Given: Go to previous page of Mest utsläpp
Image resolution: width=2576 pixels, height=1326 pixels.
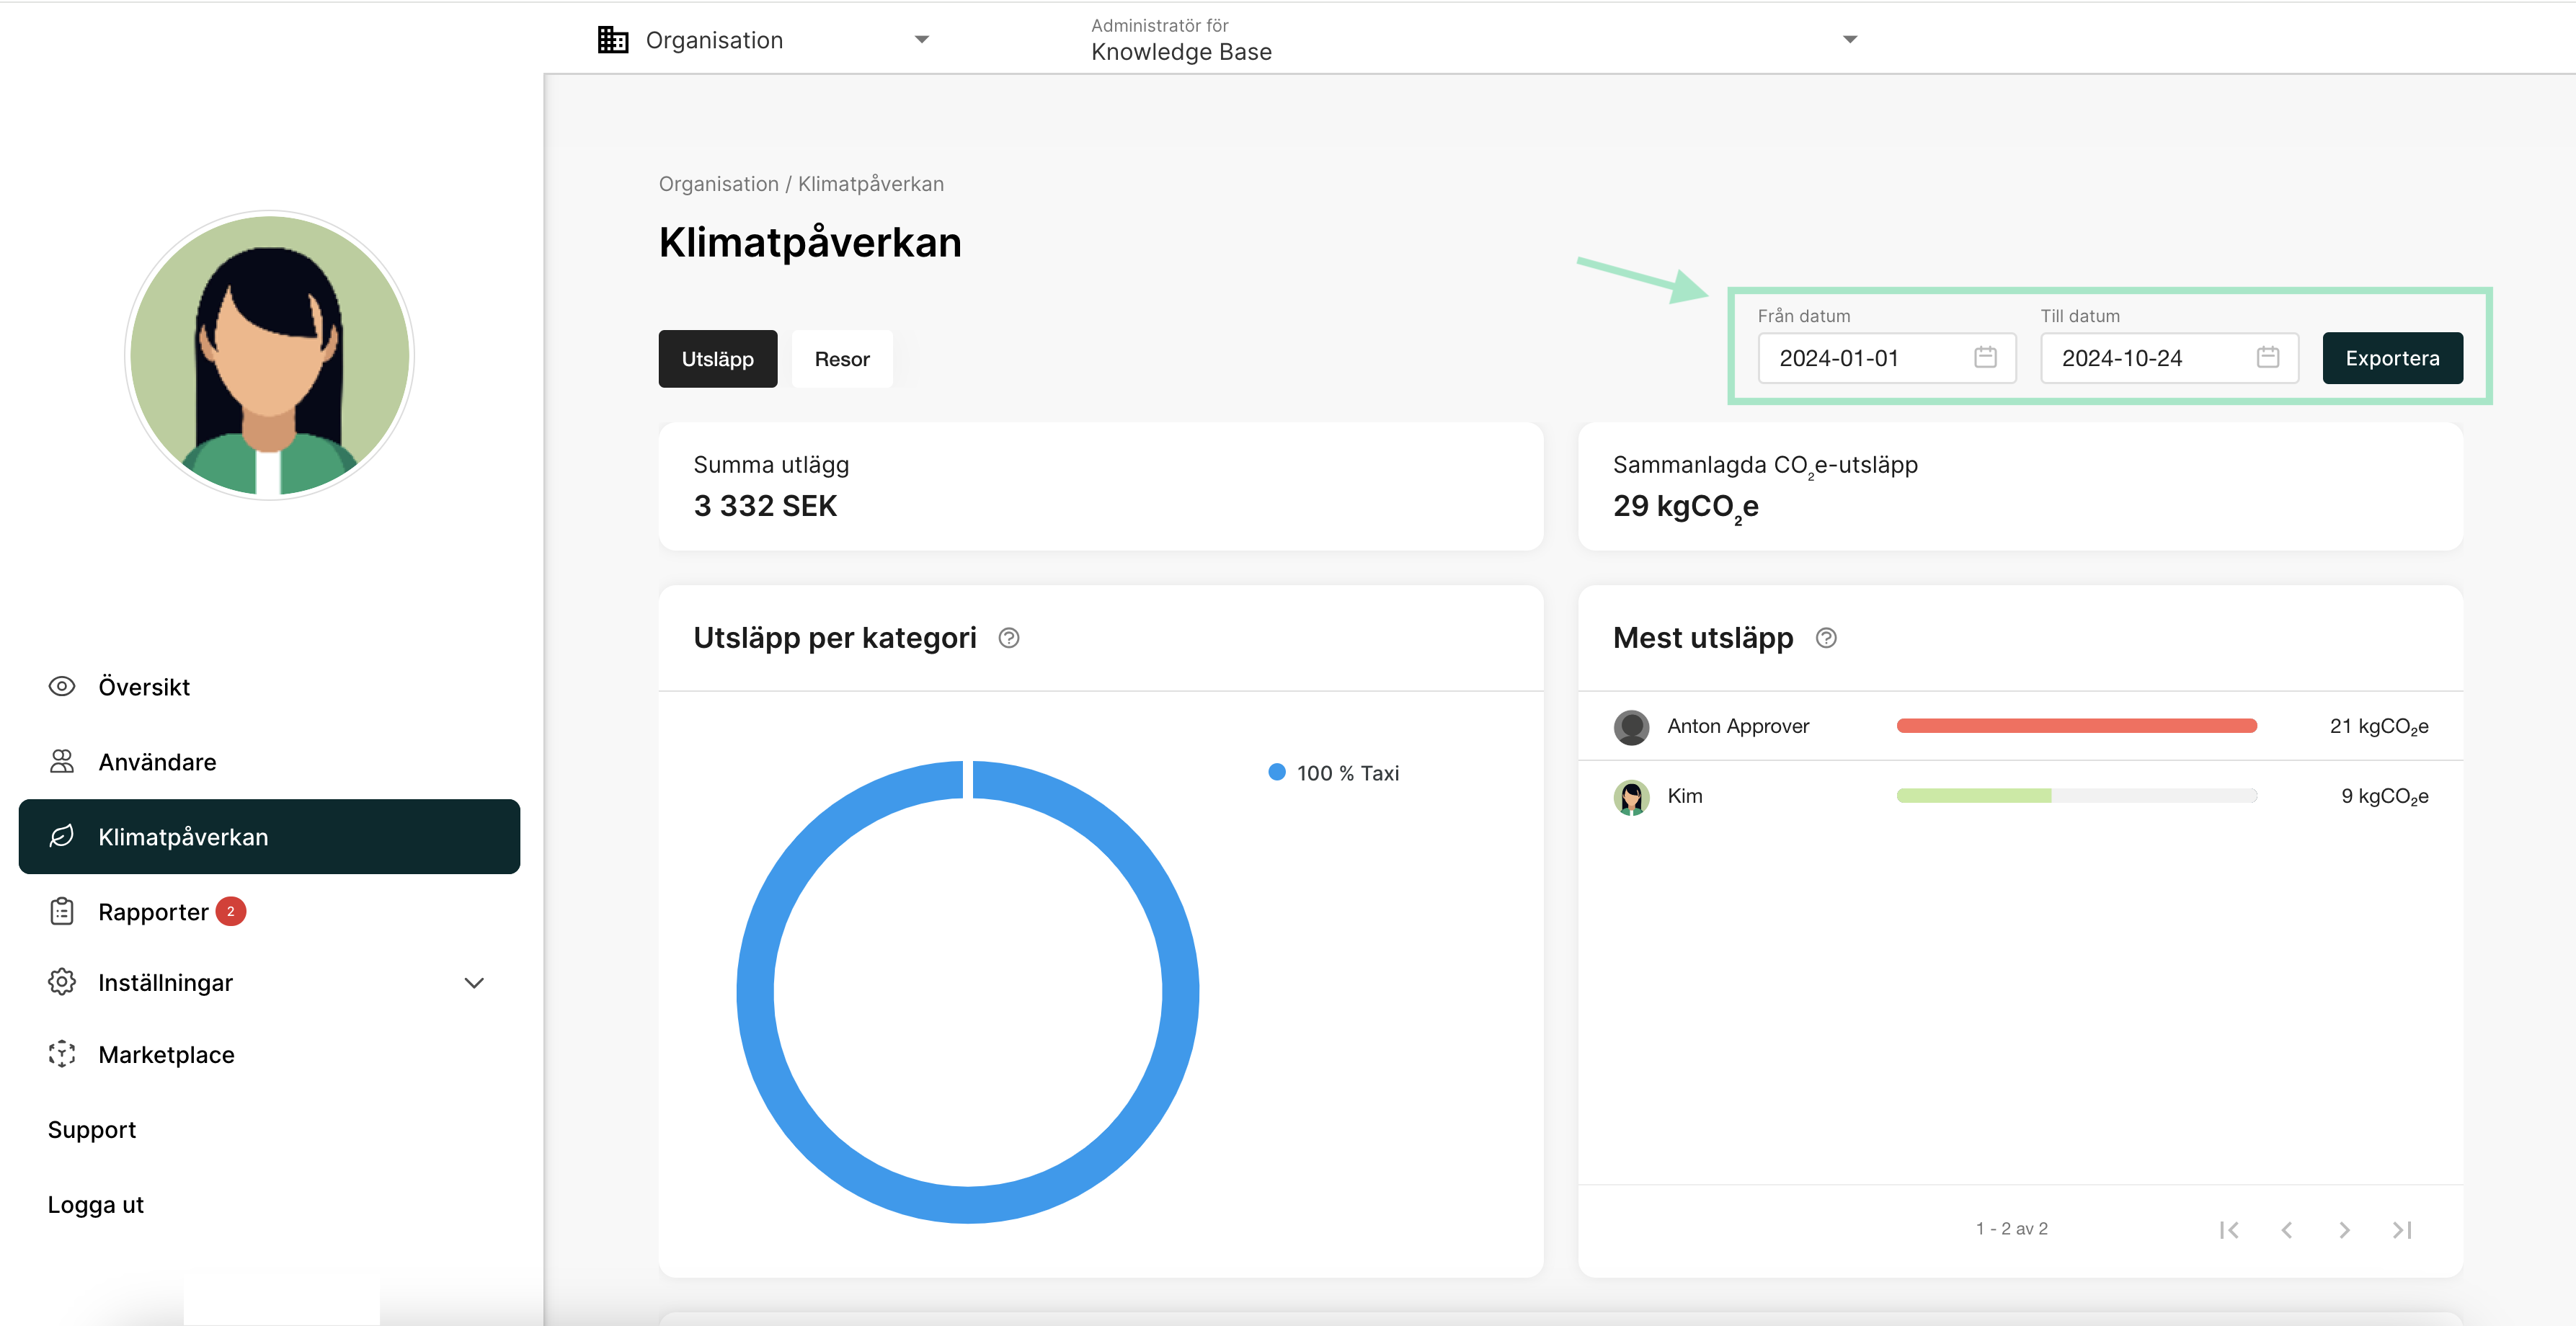Looking at the screenshot, I should tap(2286, 1229).
